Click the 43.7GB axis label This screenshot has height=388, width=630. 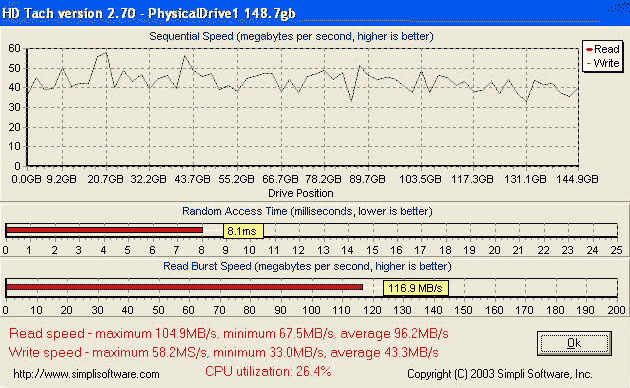point(192,179)
